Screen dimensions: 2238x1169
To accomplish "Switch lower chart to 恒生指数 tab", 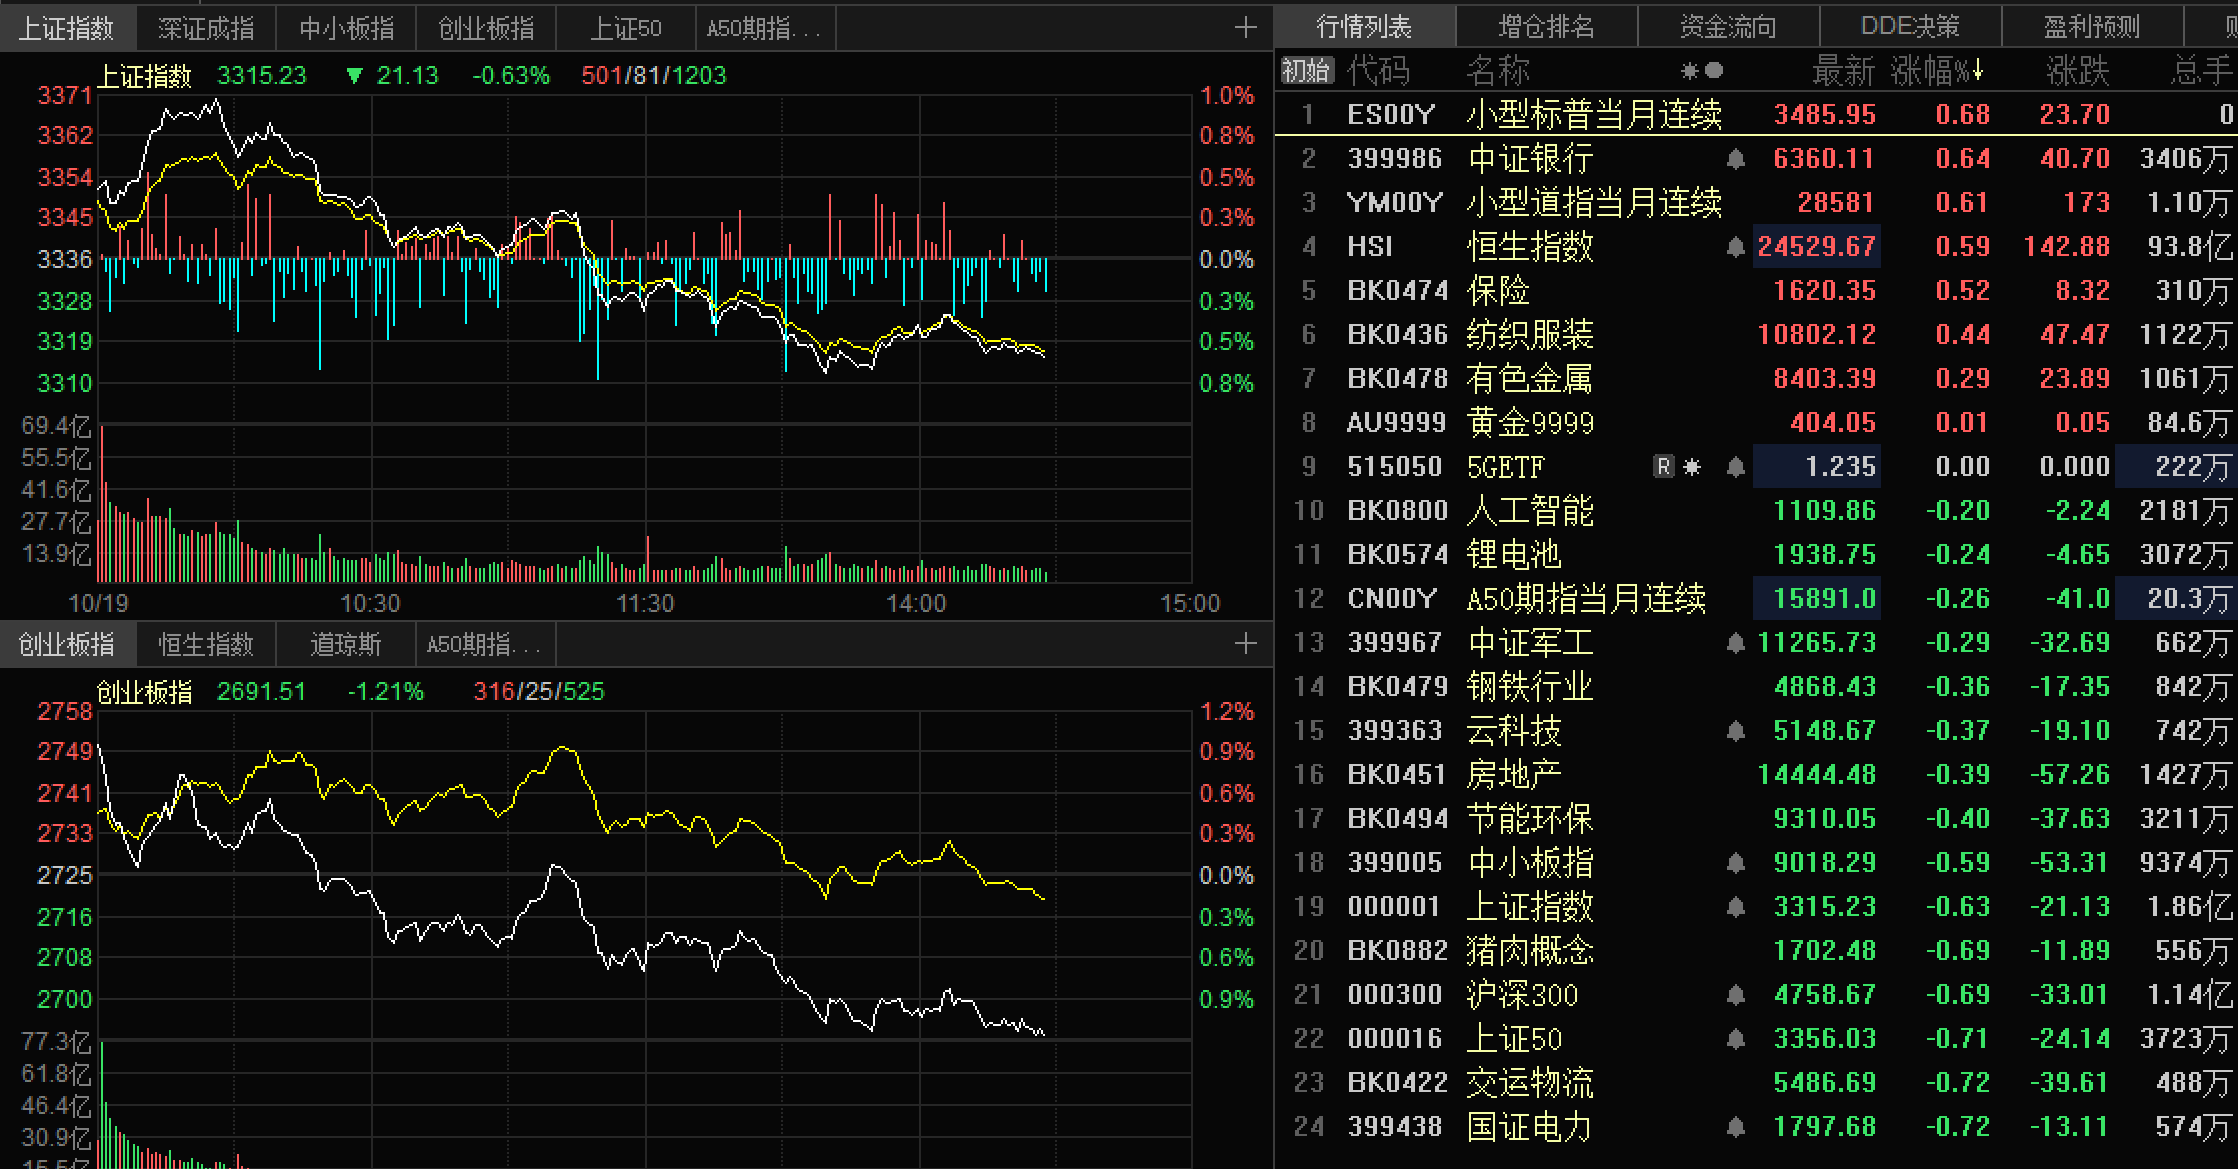I will tap(206, 644).
